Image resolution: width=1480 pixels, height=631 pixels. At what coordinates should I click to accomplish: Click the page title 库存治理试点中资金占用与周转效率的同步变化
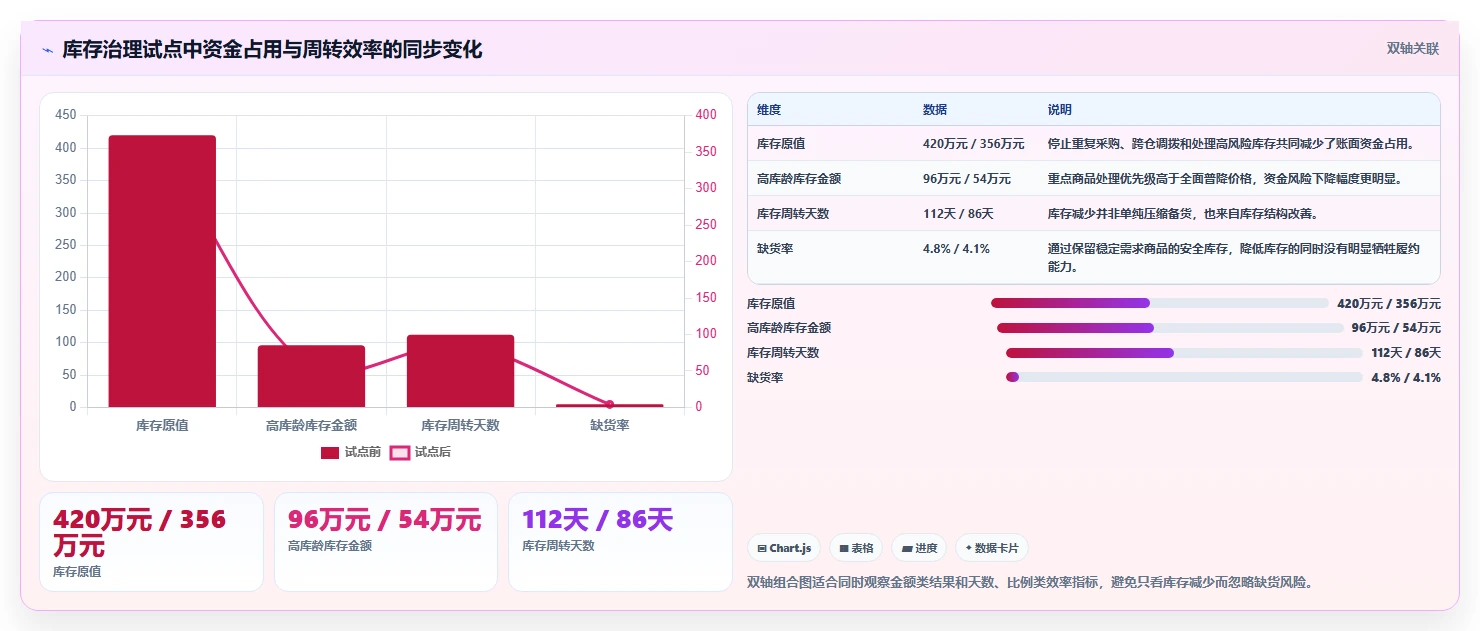(x=272, y=49)
